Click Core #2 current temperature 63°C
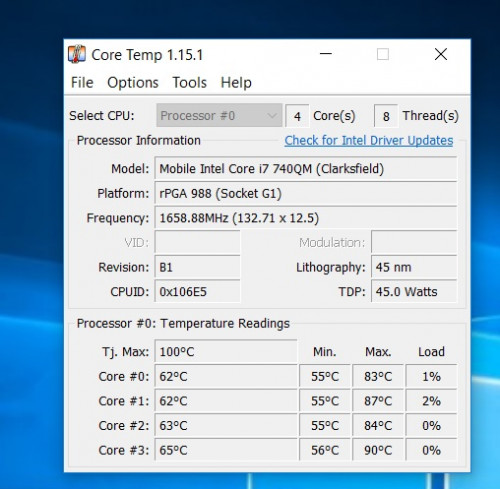The width and height of the screenshot is (500, 489). 226,425
